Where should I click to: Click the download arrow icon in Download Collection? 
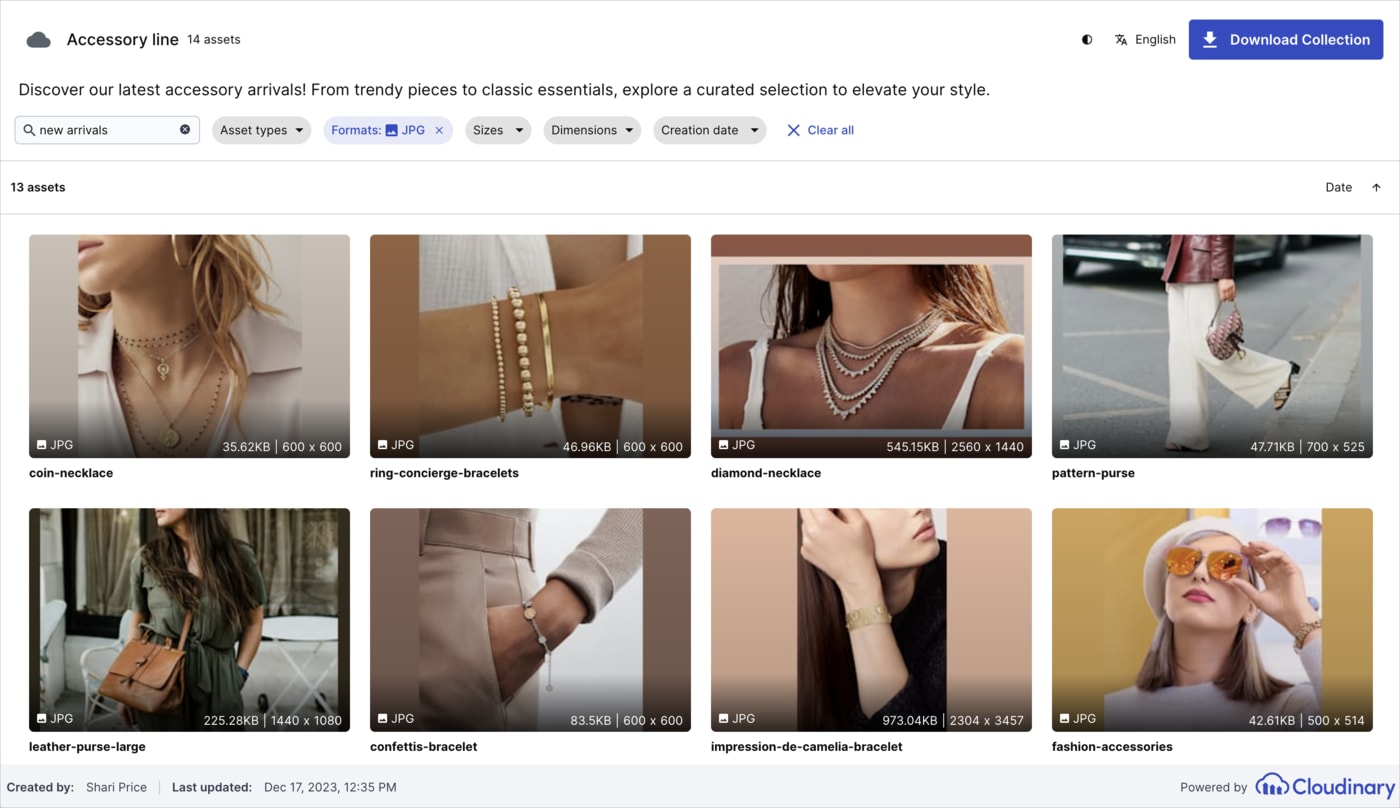tap(1210, 40)
